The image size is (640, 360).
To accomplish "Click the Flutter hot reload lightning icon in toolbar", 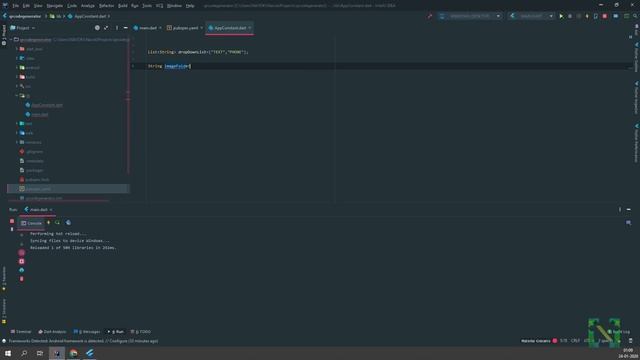I will coord(587,16).
